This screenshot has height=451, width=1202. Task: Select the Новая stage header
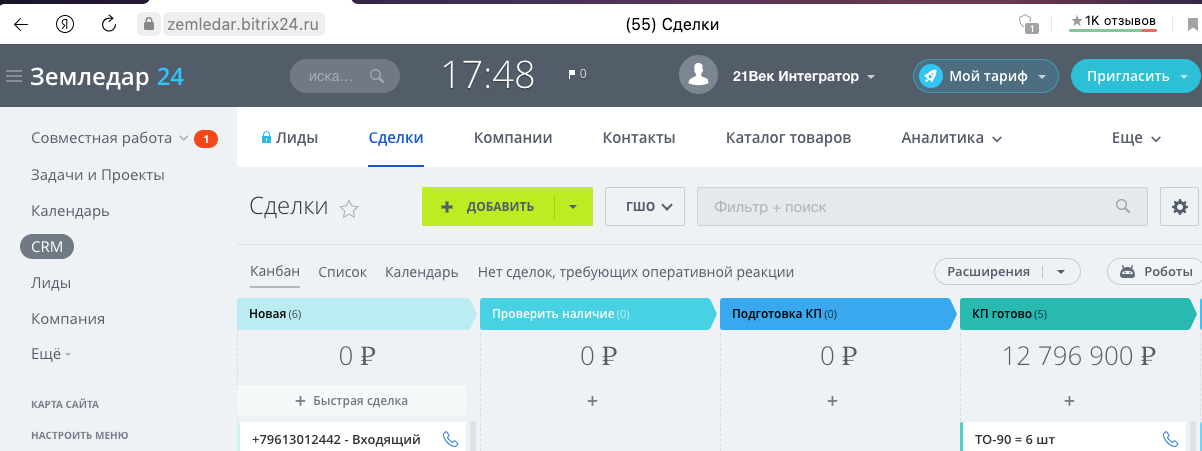point(357,314)
